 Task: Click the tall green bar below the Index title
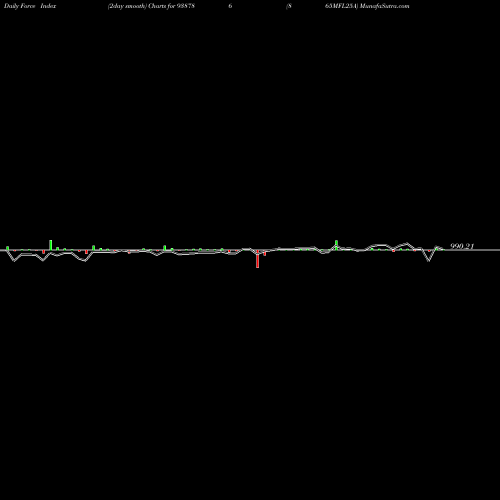tap(51, 245)
